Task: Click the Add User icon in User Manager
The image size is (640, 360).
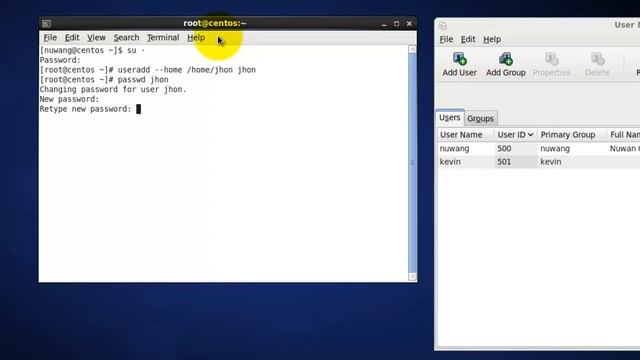Action: (x=460, y=59)
